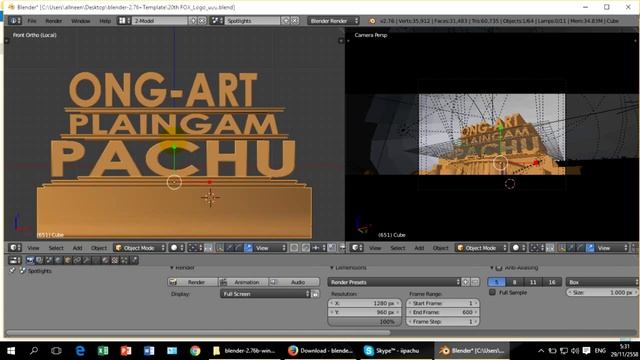Viewport: 640px width, 360px height.
Task: Open the Render Presets dropdown
Action: [x=394, y=282]
